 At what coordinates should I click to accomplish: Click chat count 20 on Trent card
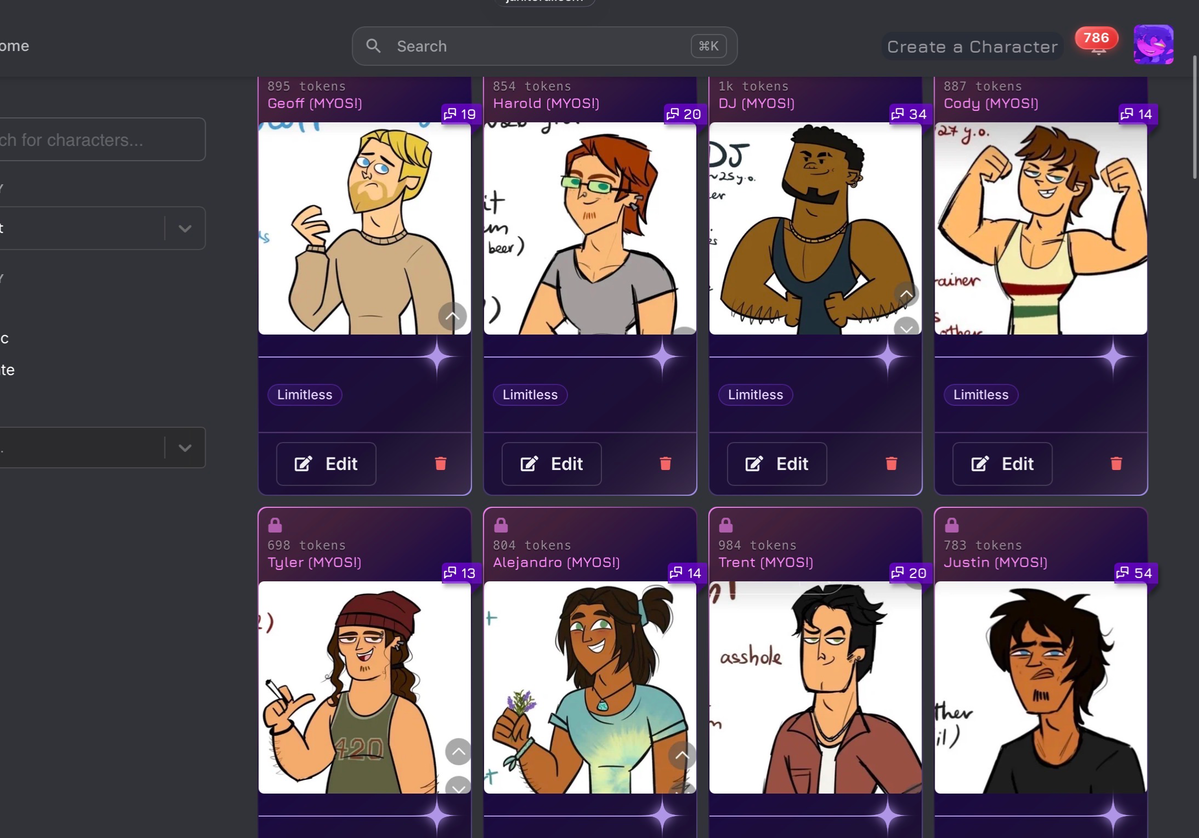910,573
